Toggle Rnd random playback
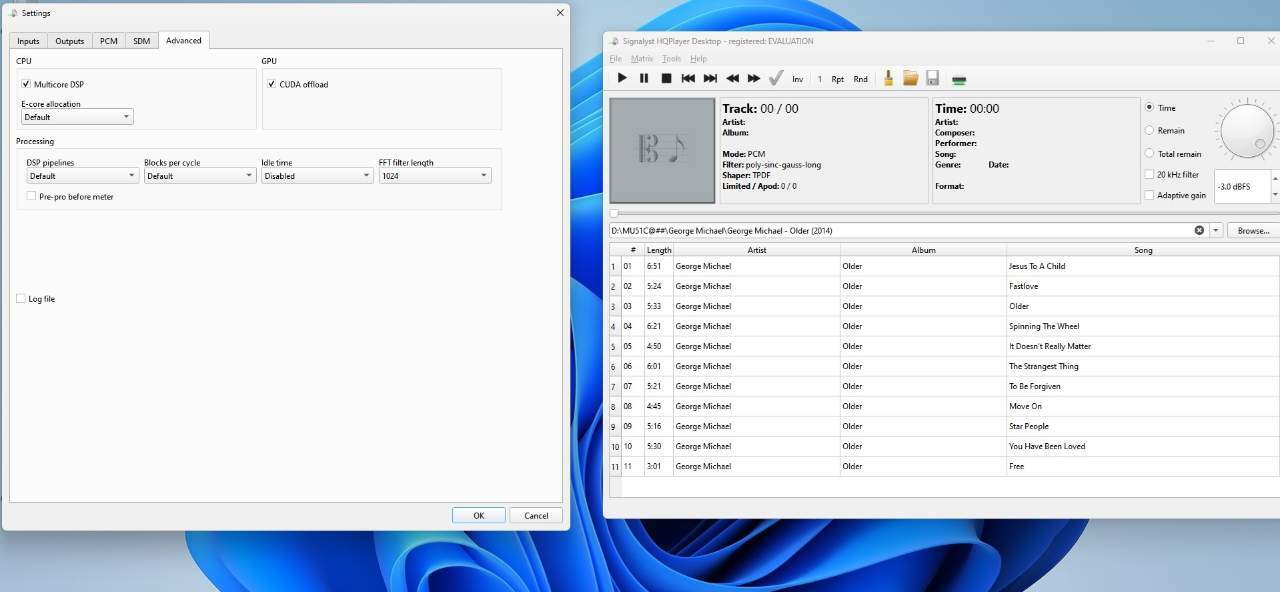This screenshot has height=592, width=1280. pos(860,79)
